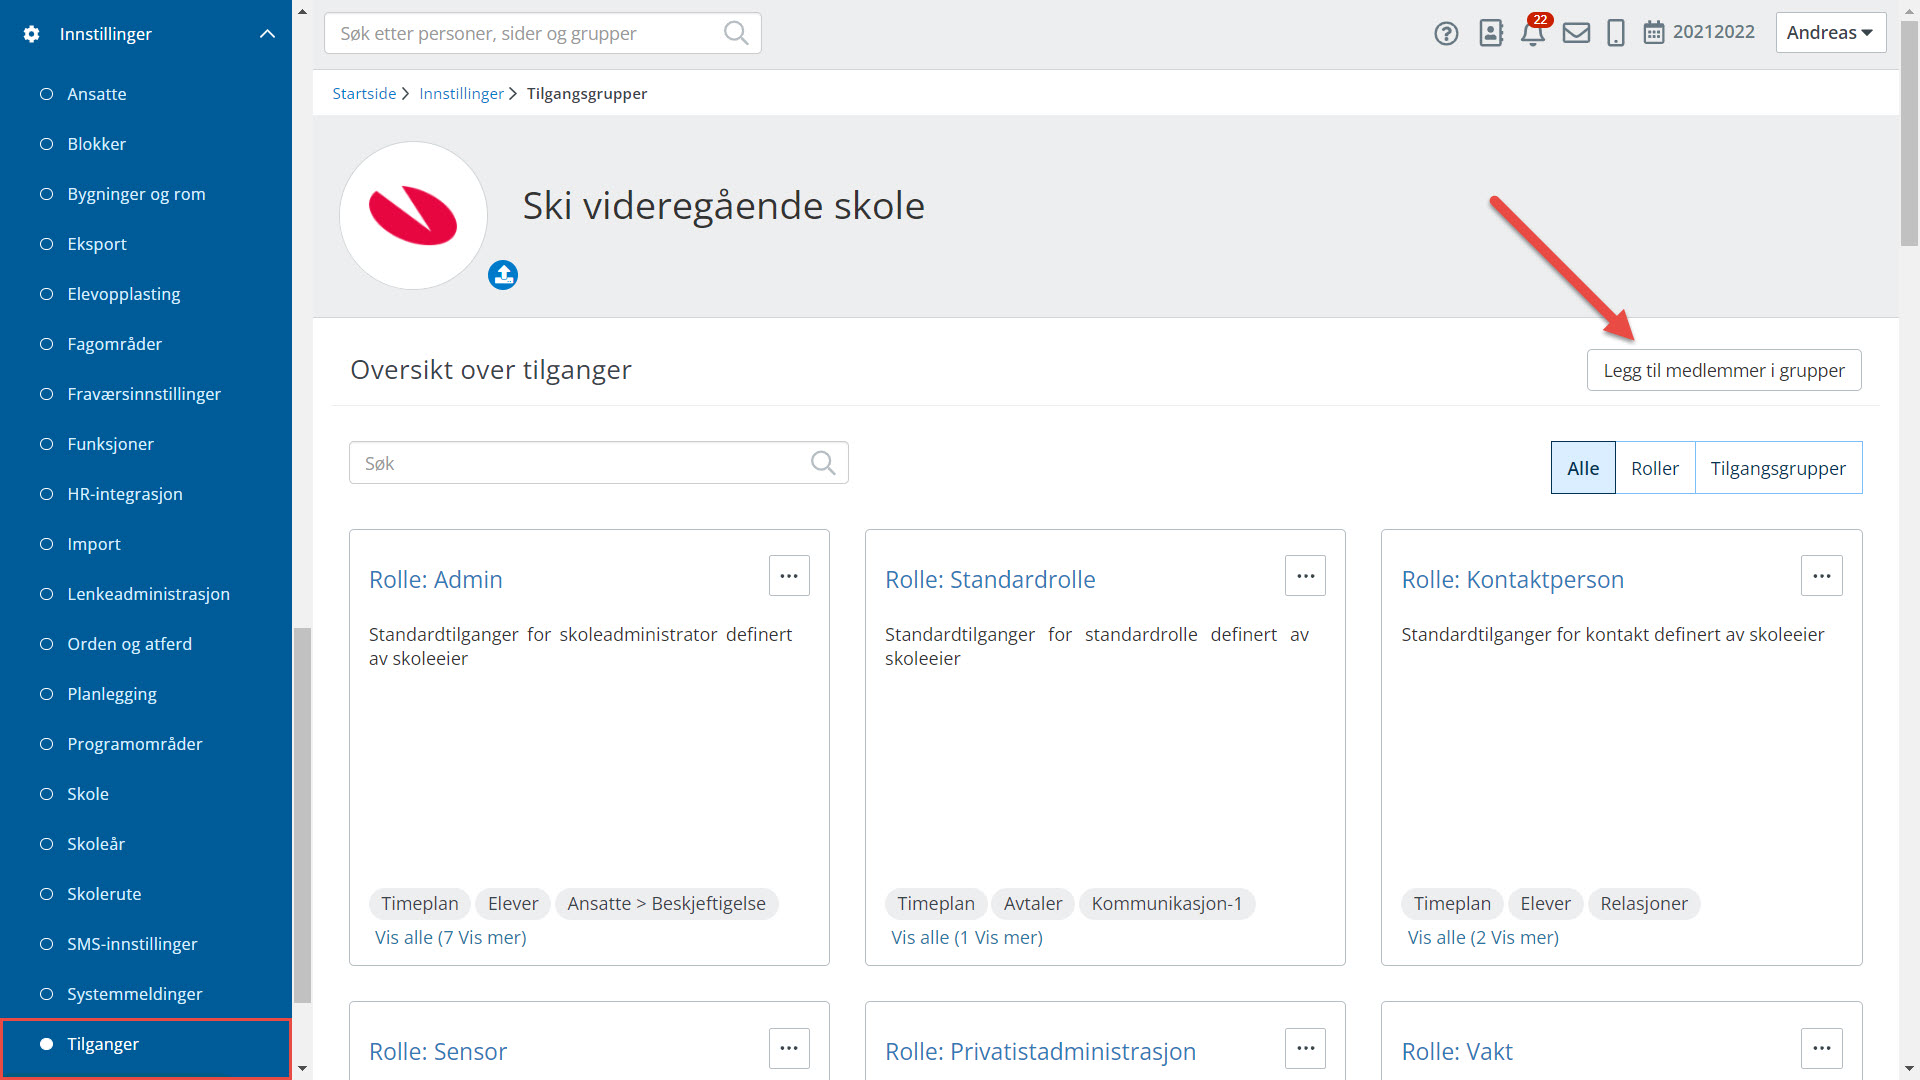
Task: Focus the Søk etter personer search field
Action: [543, 33]
